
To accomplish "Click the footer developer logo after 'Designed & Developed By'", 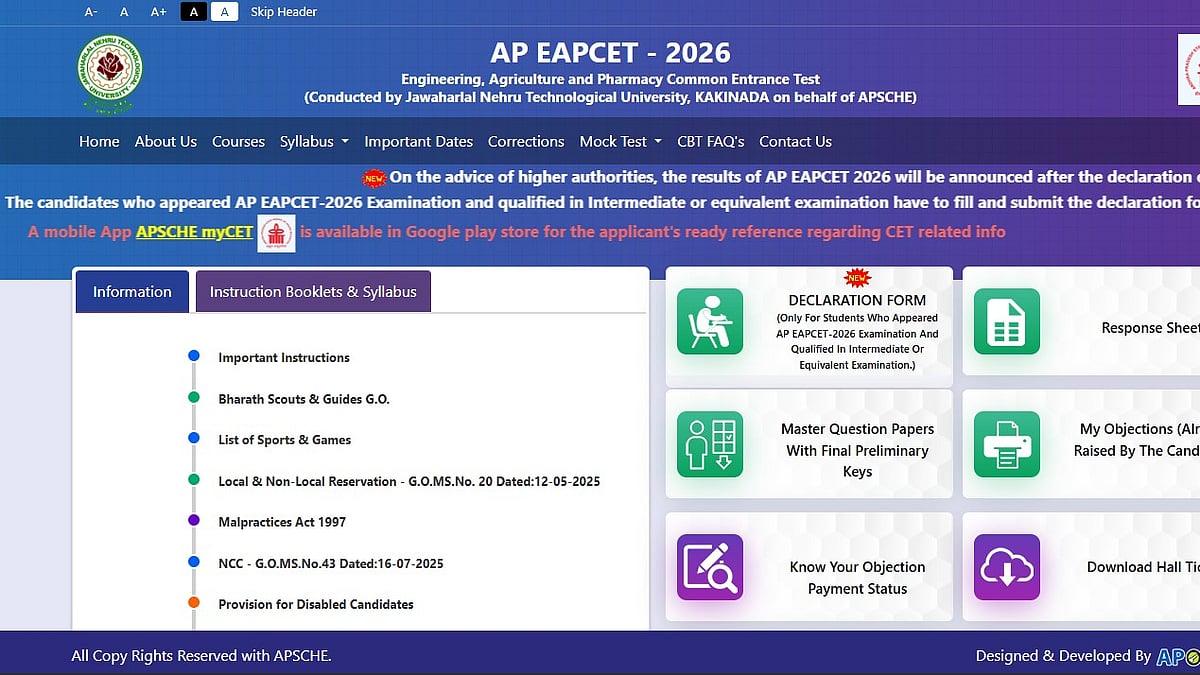I will 1178,657.
